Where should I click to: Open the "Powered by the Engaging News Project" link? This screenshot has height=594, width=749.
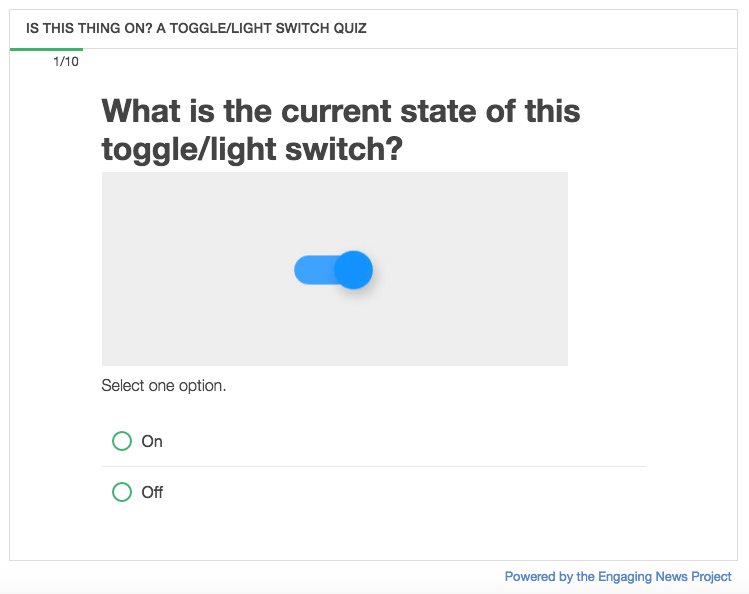click(617, 577)
